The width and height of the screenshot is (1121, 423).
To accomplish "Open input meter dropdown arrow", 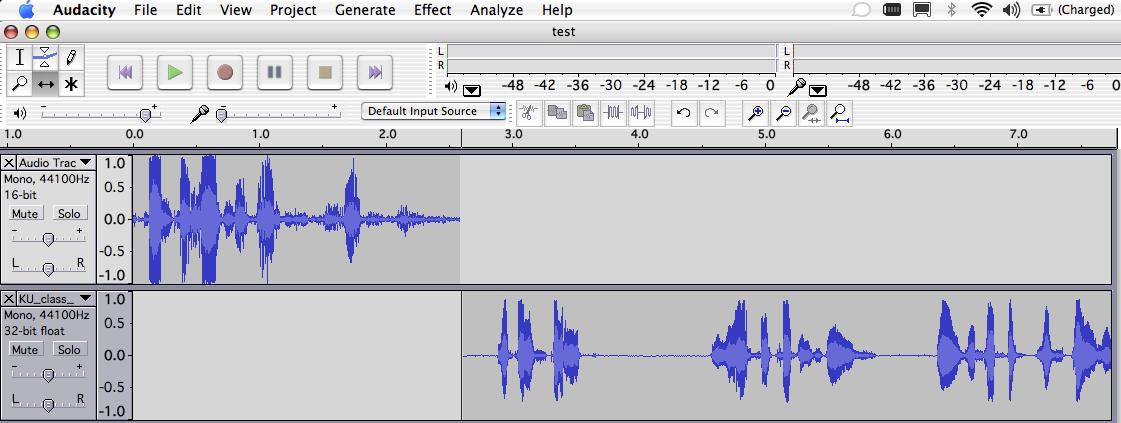I will coord(818,91).
